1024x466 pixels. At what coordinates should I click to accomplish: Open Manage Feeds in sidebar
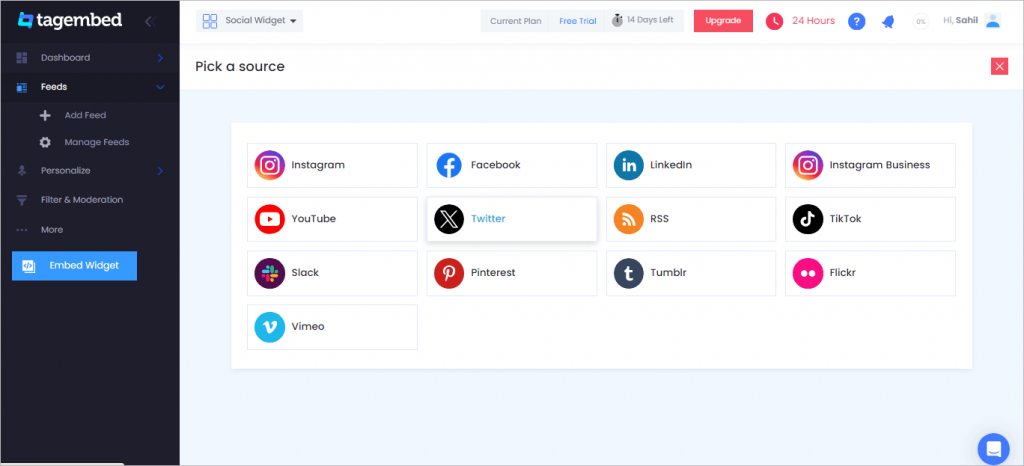click(x=97, y=142)
